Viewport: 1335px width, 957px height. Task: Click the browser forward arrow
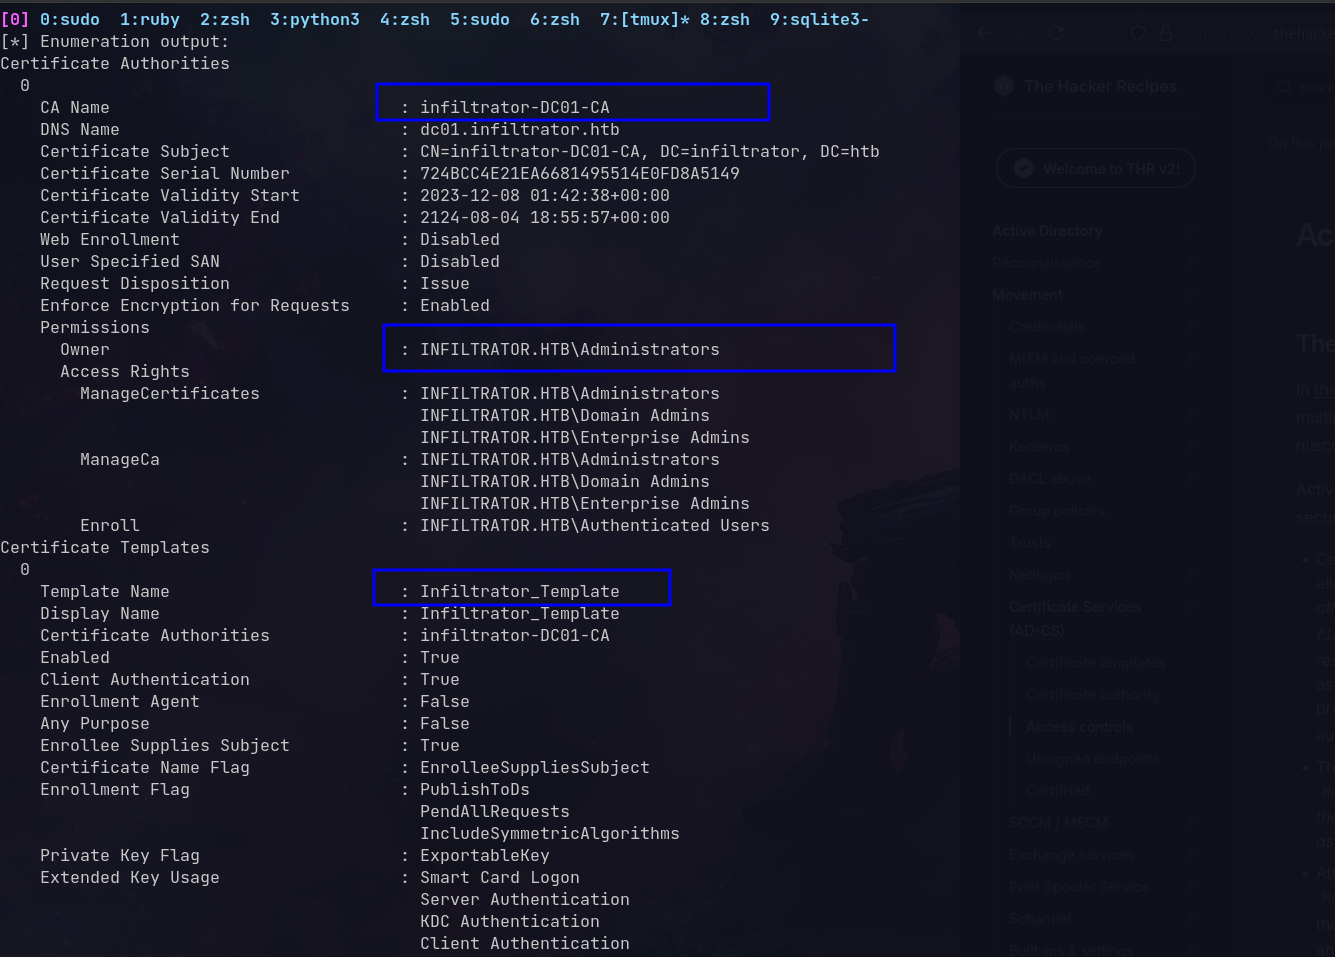1019,34
